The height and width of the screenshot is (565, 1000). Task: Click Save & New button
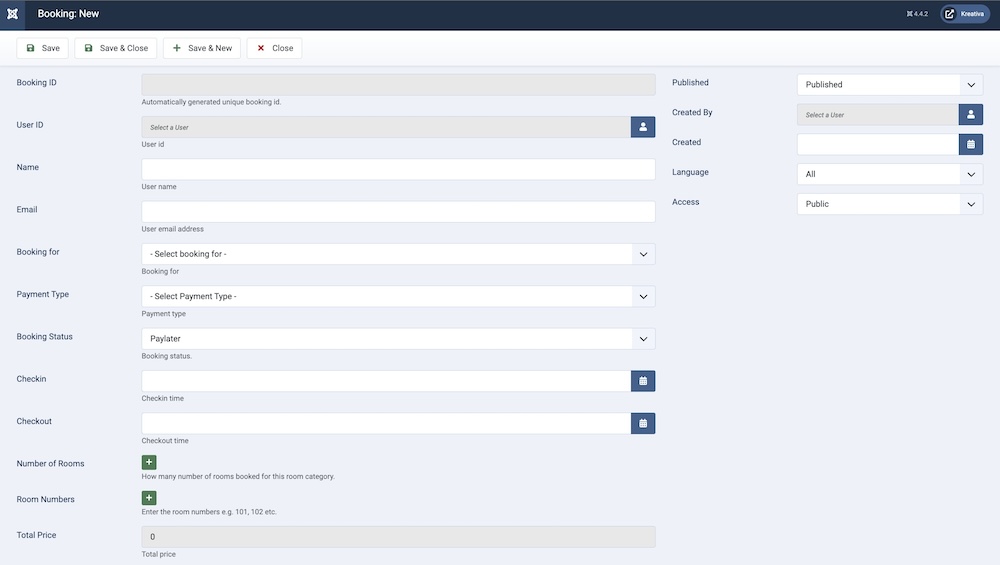point(201,48)
